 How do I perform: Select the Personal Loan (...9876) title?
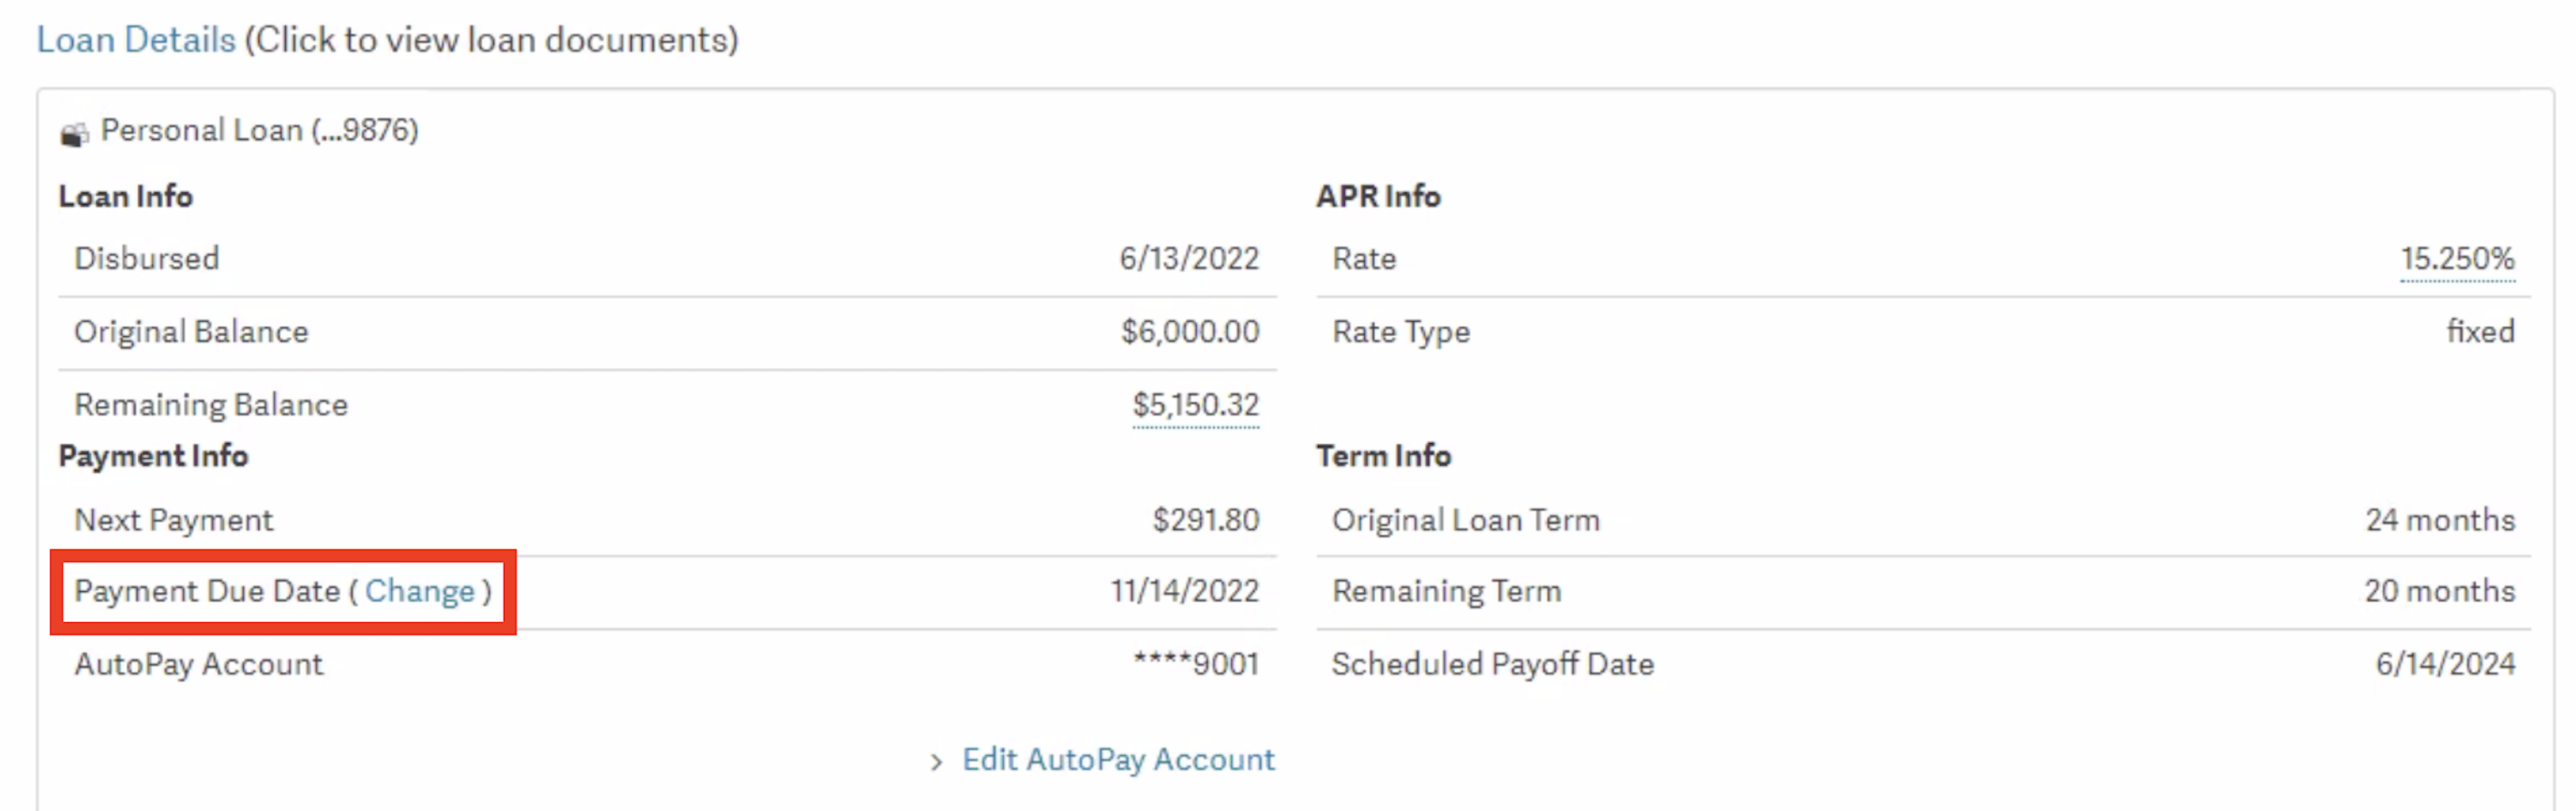point(259,130)
